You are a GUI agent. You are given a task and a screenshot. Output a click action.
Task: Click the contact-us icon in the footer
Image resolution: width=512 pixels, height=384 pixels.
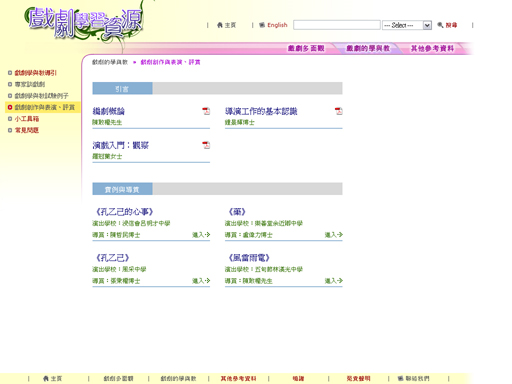(x=400, y=378)
